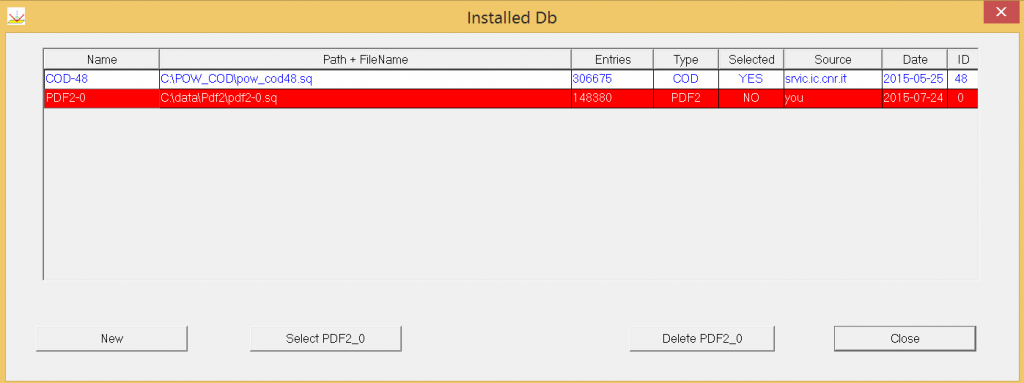1024x383 pixels.
Task: Click the ID column header
Action: coord(963,59)
